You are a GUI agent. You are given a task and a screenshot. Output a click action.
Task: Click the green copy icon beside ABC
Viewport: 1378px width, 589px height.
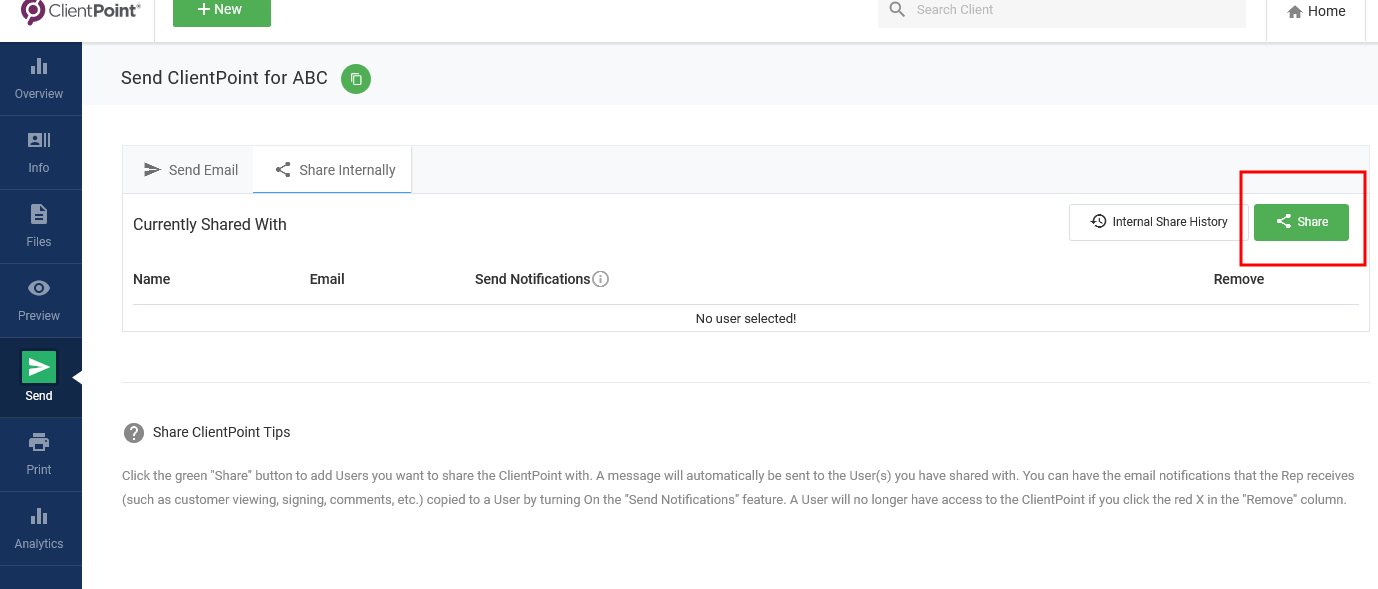click(x=356, y=78)
